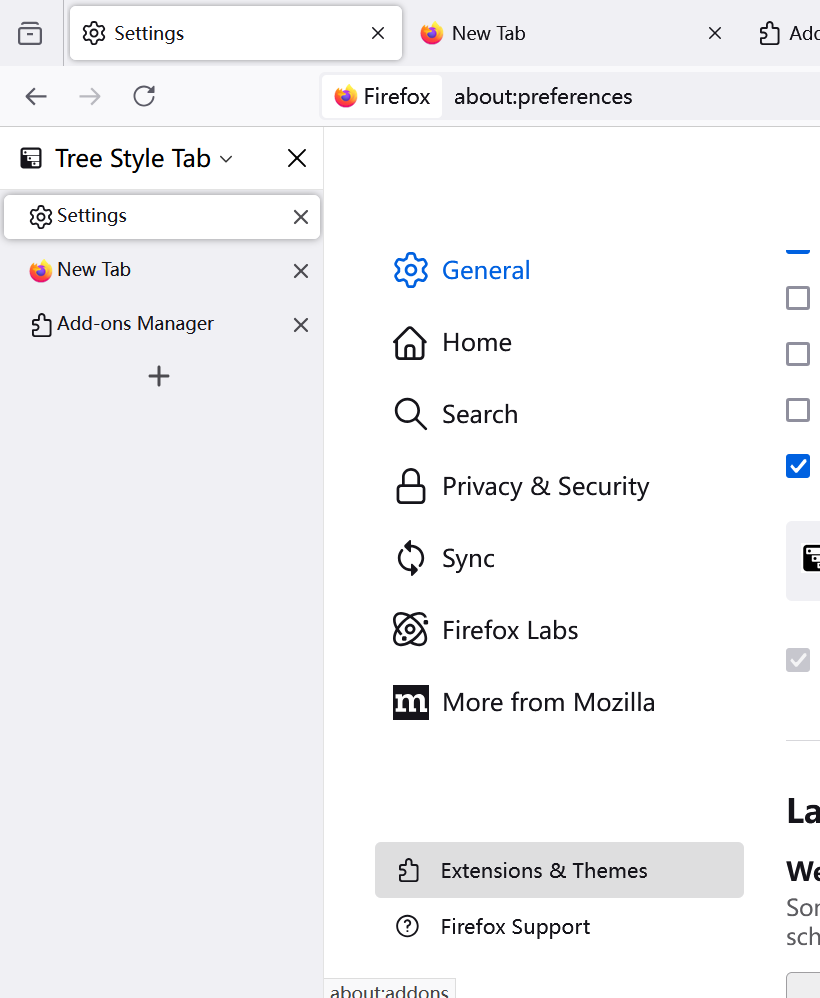Close the Settings tab in top tab strip
This screenshot has width=820, height=998.
(378, 33)
